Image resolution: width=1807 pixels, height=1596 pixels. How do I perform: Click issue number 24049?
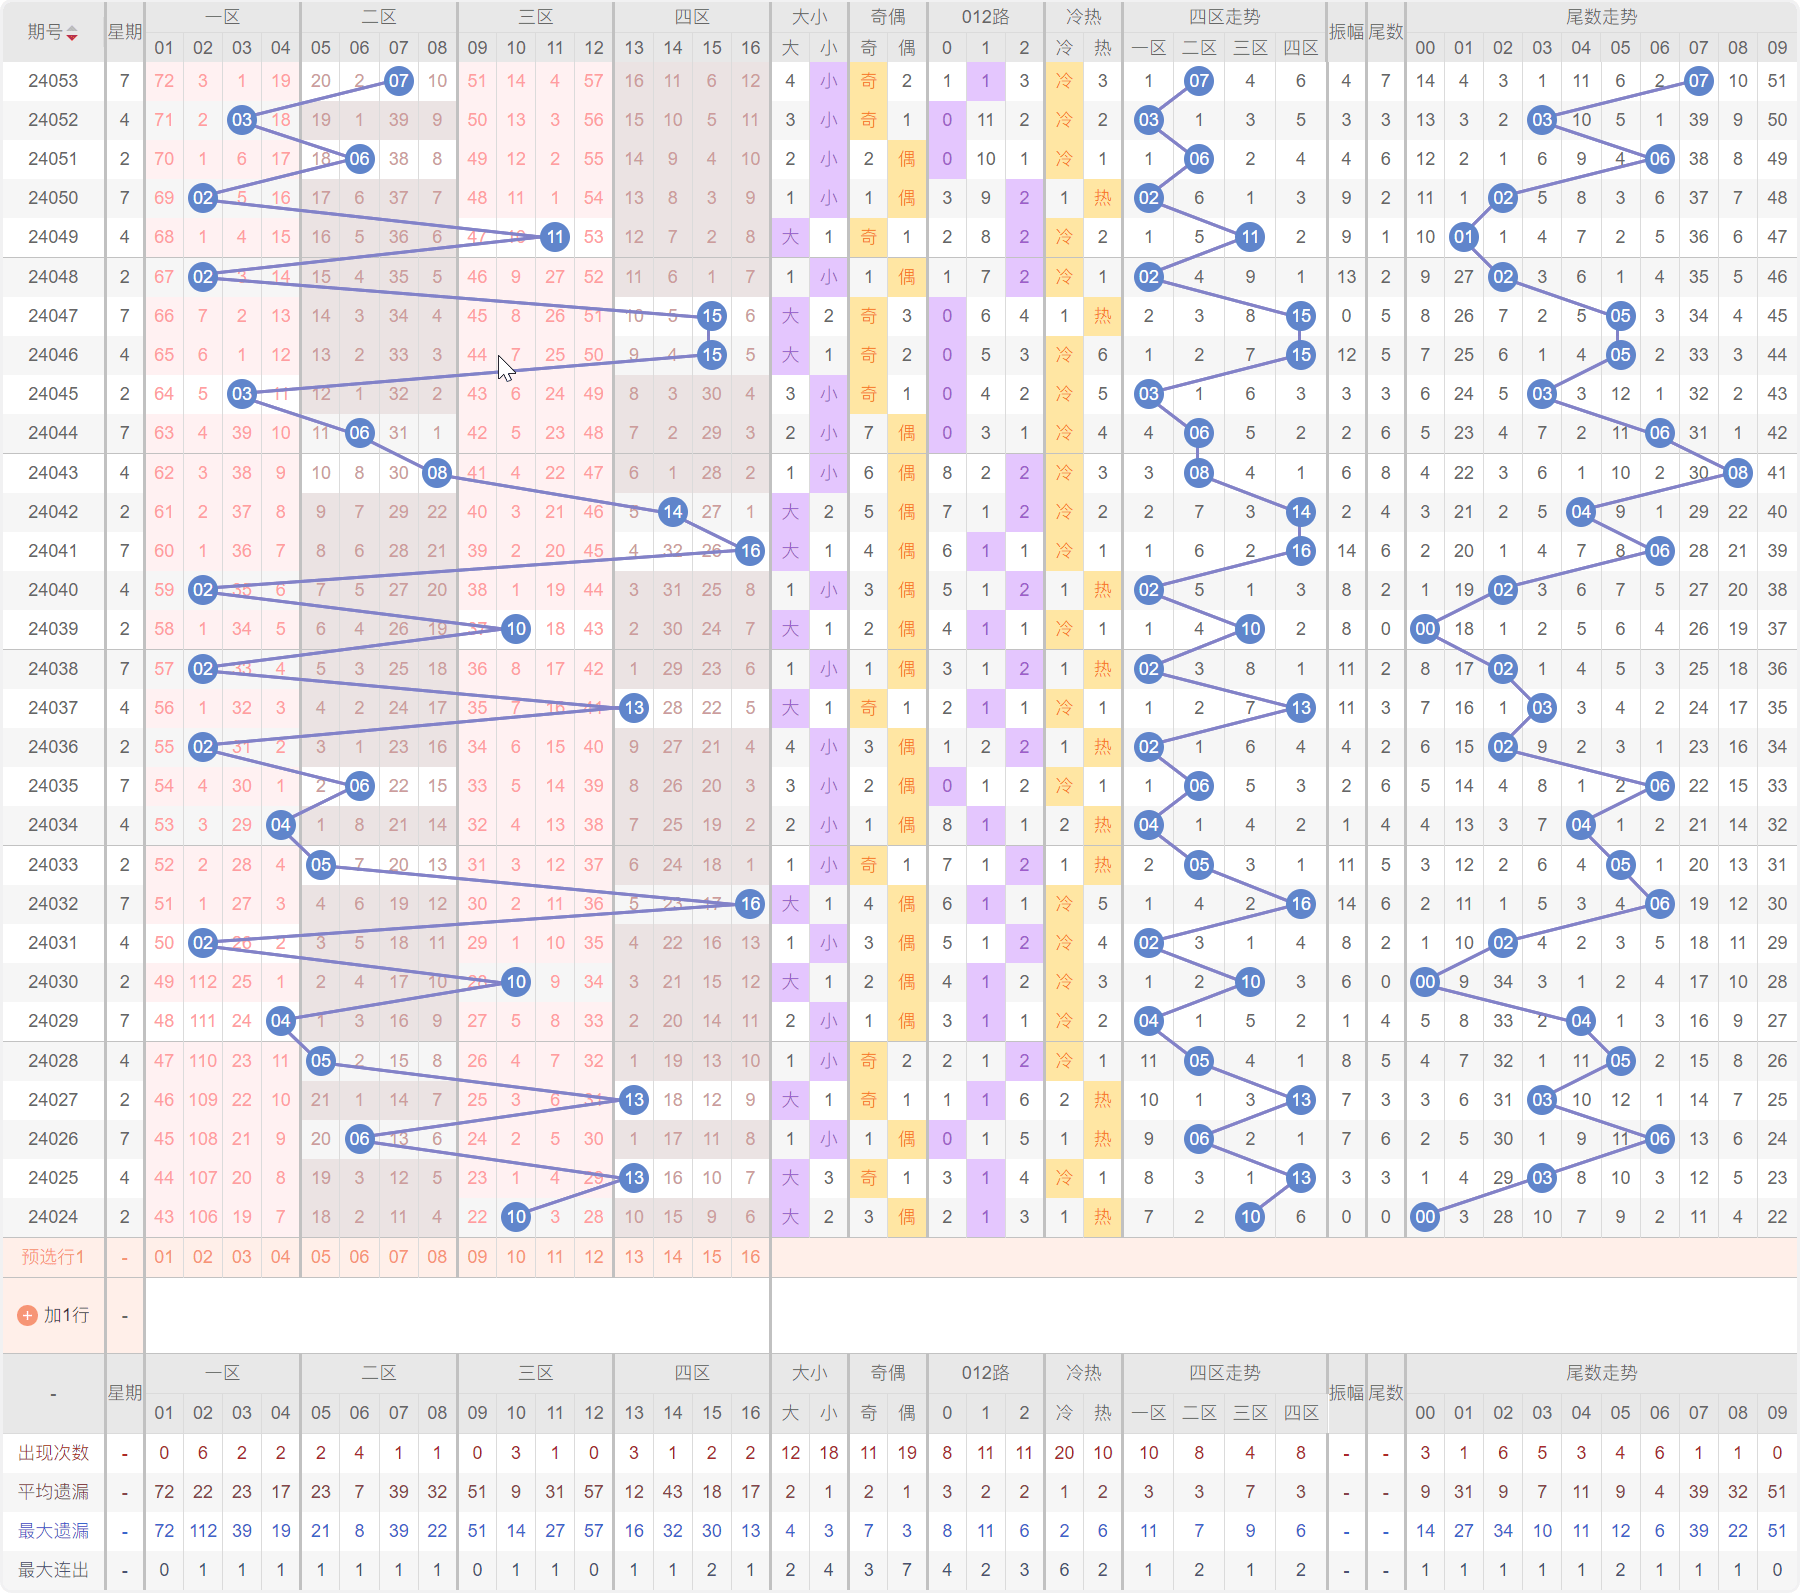point(53,237)
